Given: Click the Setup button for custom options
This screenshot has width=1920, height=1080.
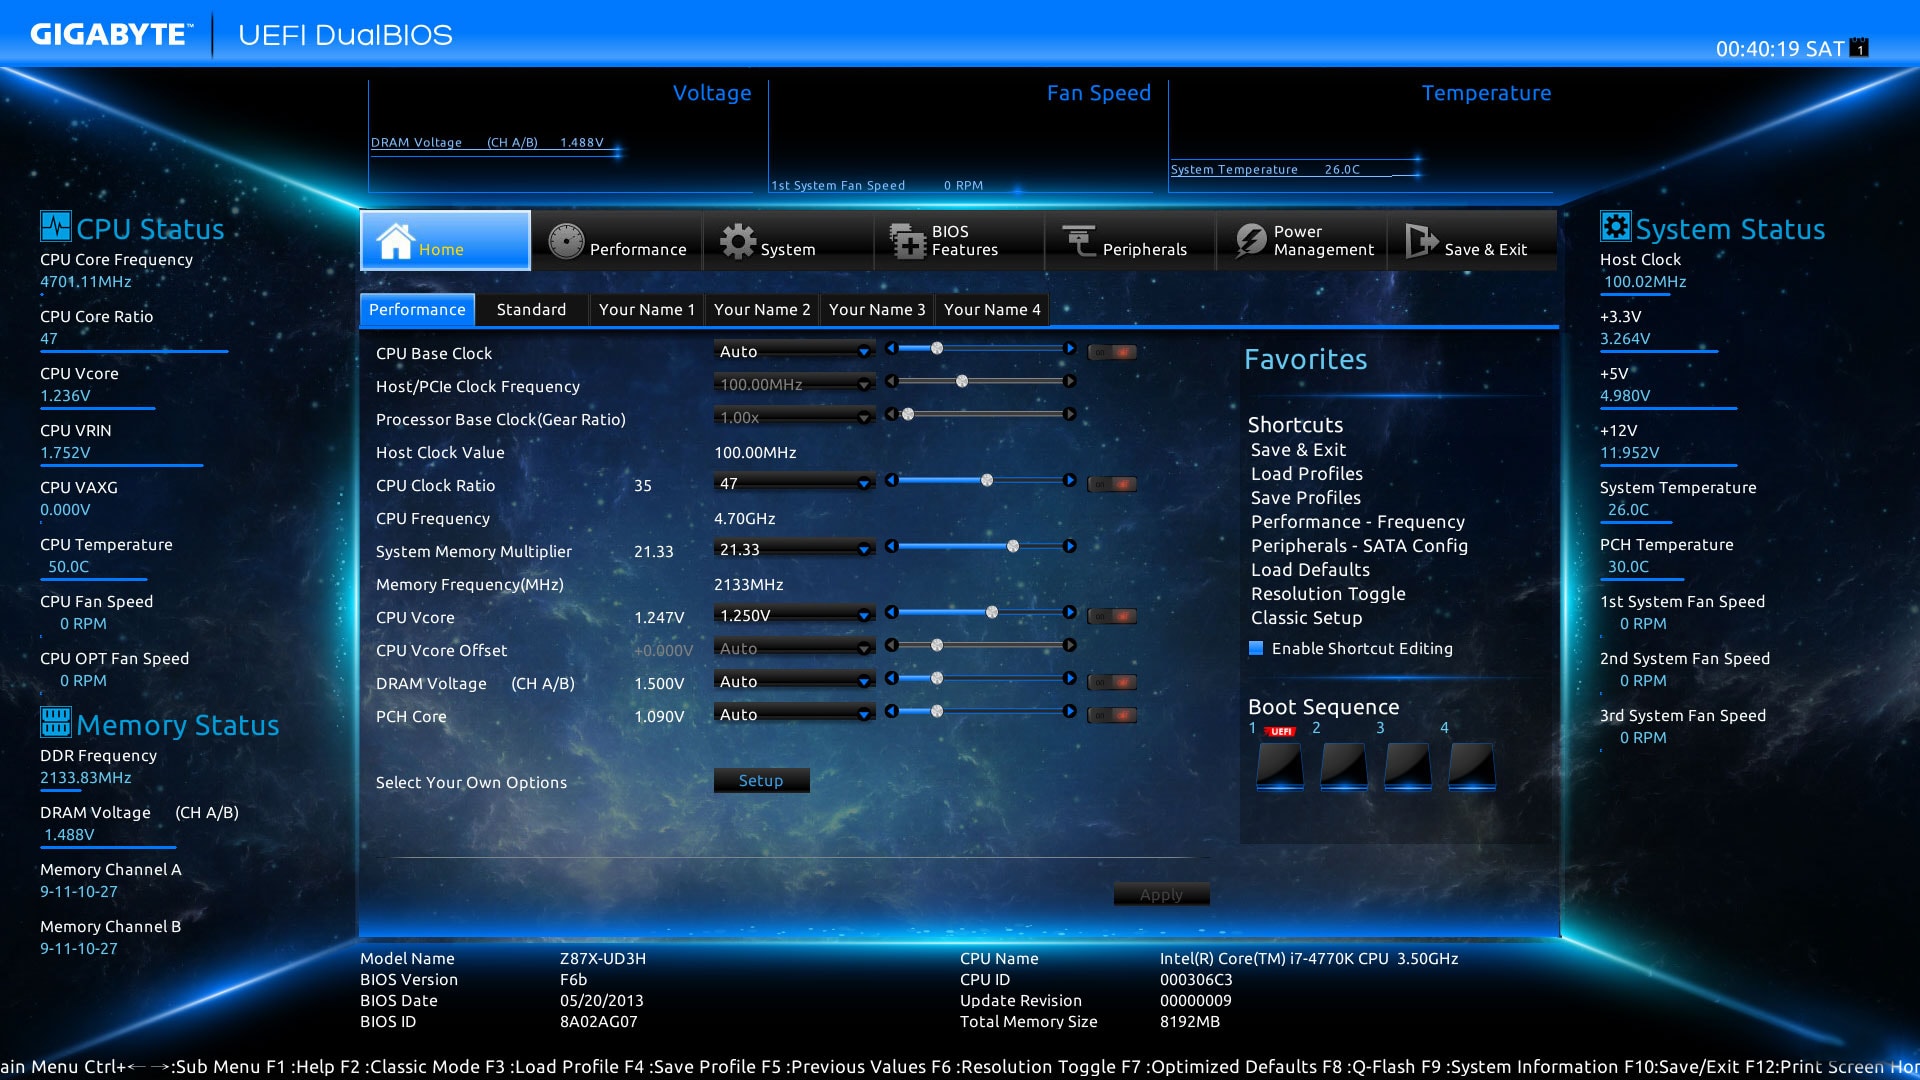Looking at the screenshot, I should pyautogui.click(x=758, y=777).
